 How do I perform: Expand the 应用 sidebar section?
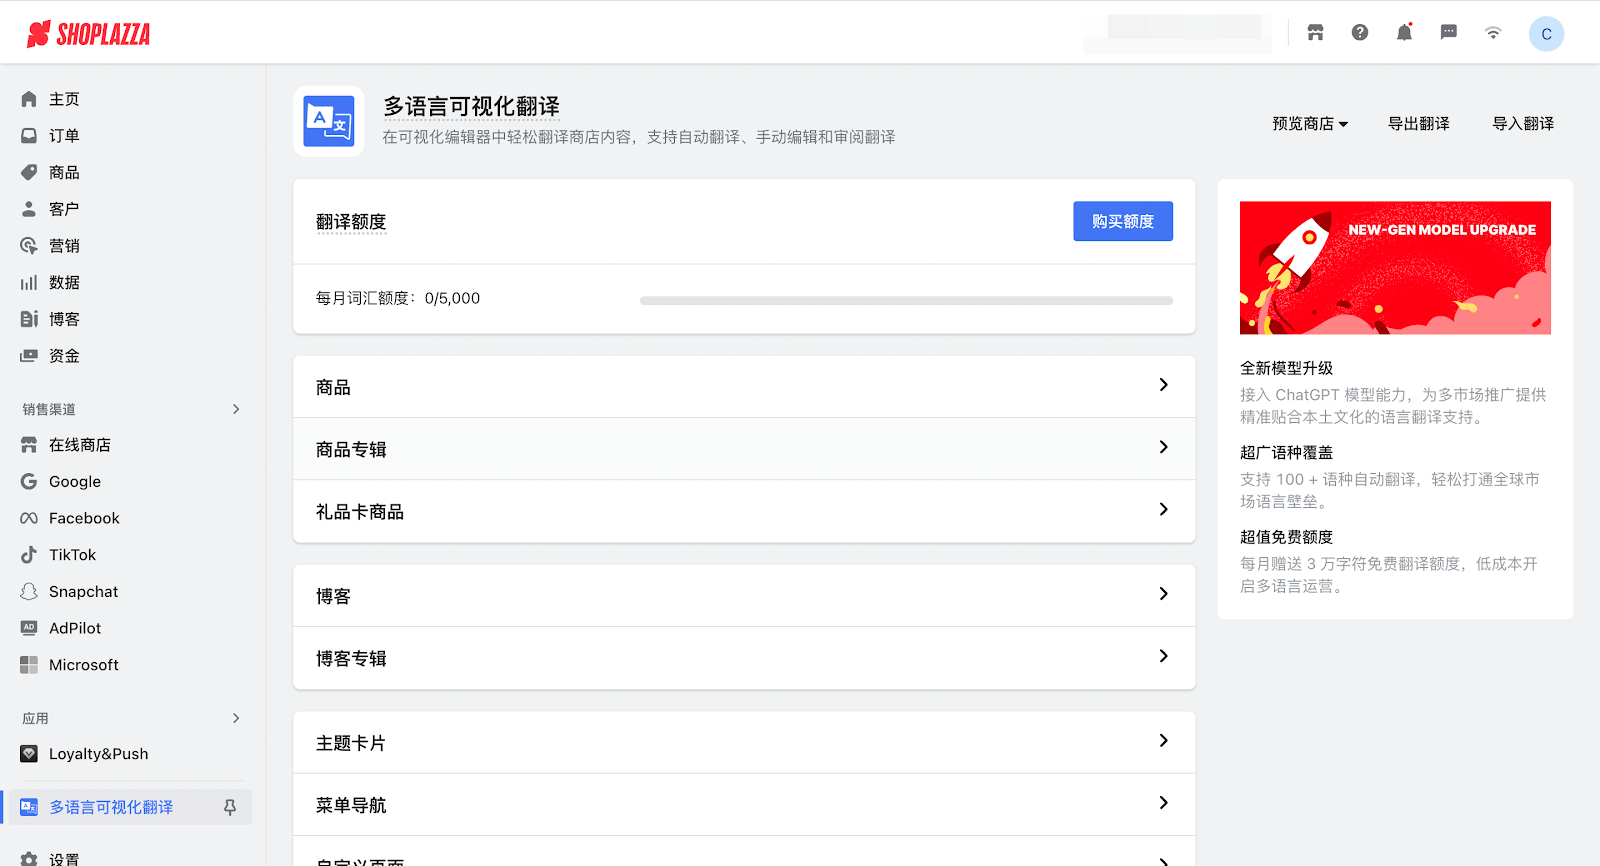click(236, 718)
